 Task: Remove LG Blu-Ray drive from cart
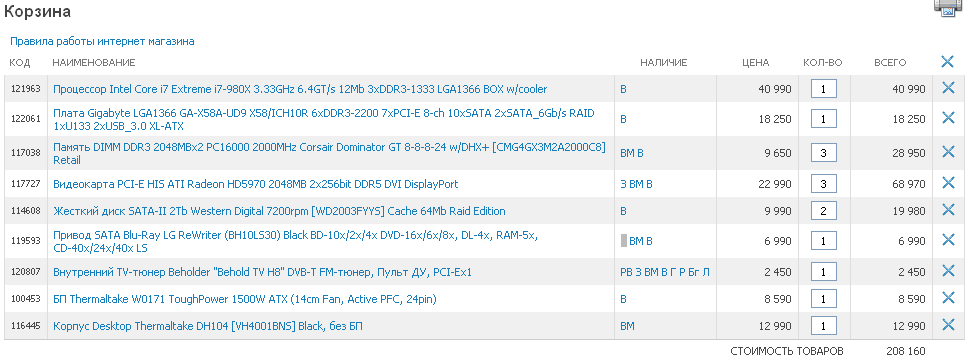(948, 240)
